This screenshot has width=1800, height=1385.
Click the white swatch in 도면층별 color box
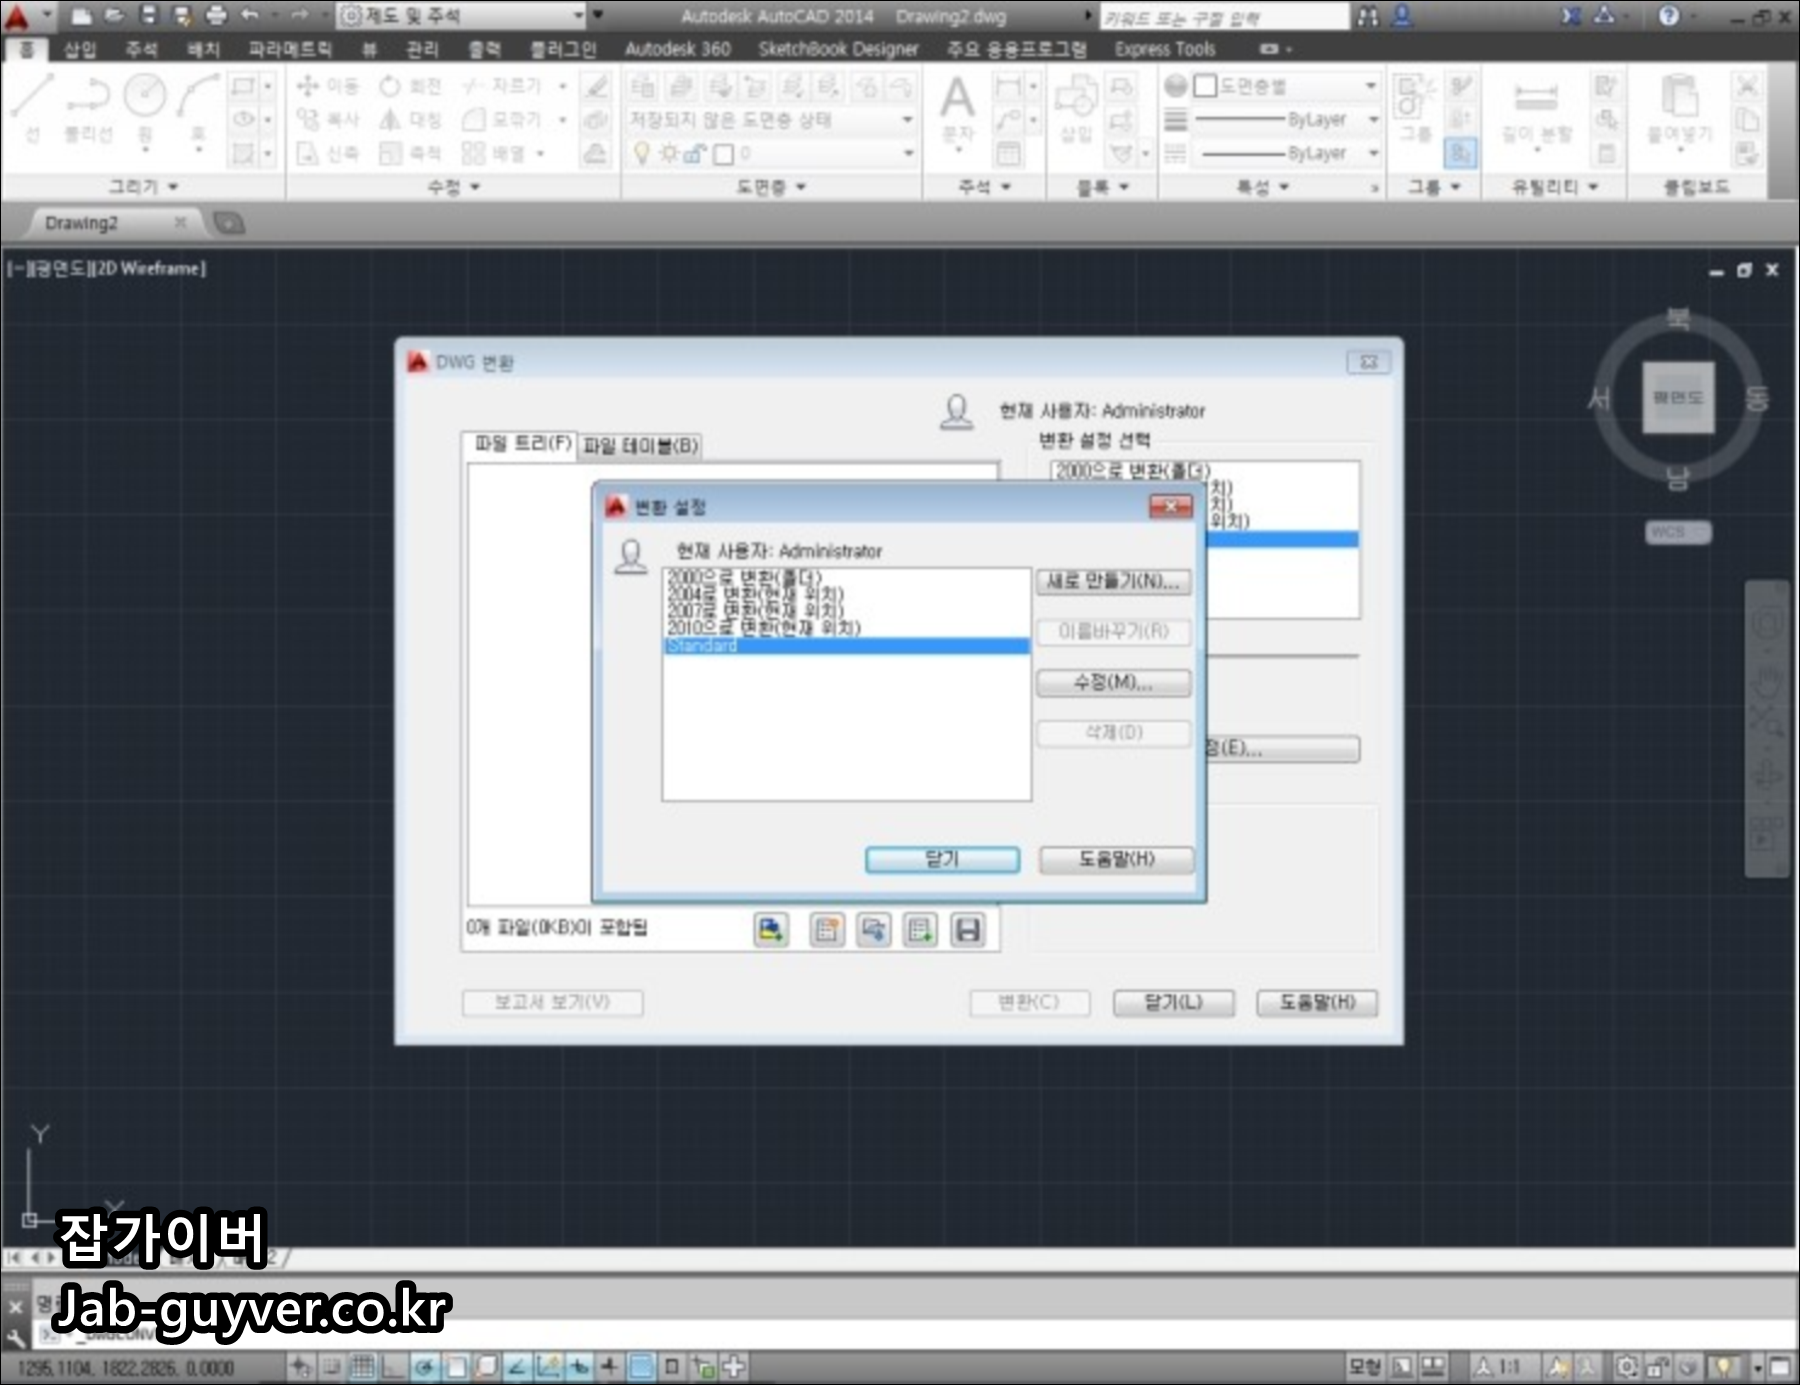click(1206, 87)
